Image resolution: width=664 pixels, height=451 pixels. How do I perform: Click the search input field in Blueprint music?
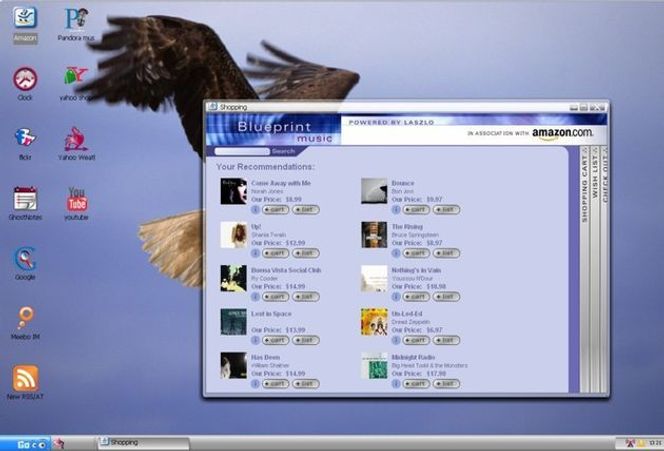tap(242, 151)
